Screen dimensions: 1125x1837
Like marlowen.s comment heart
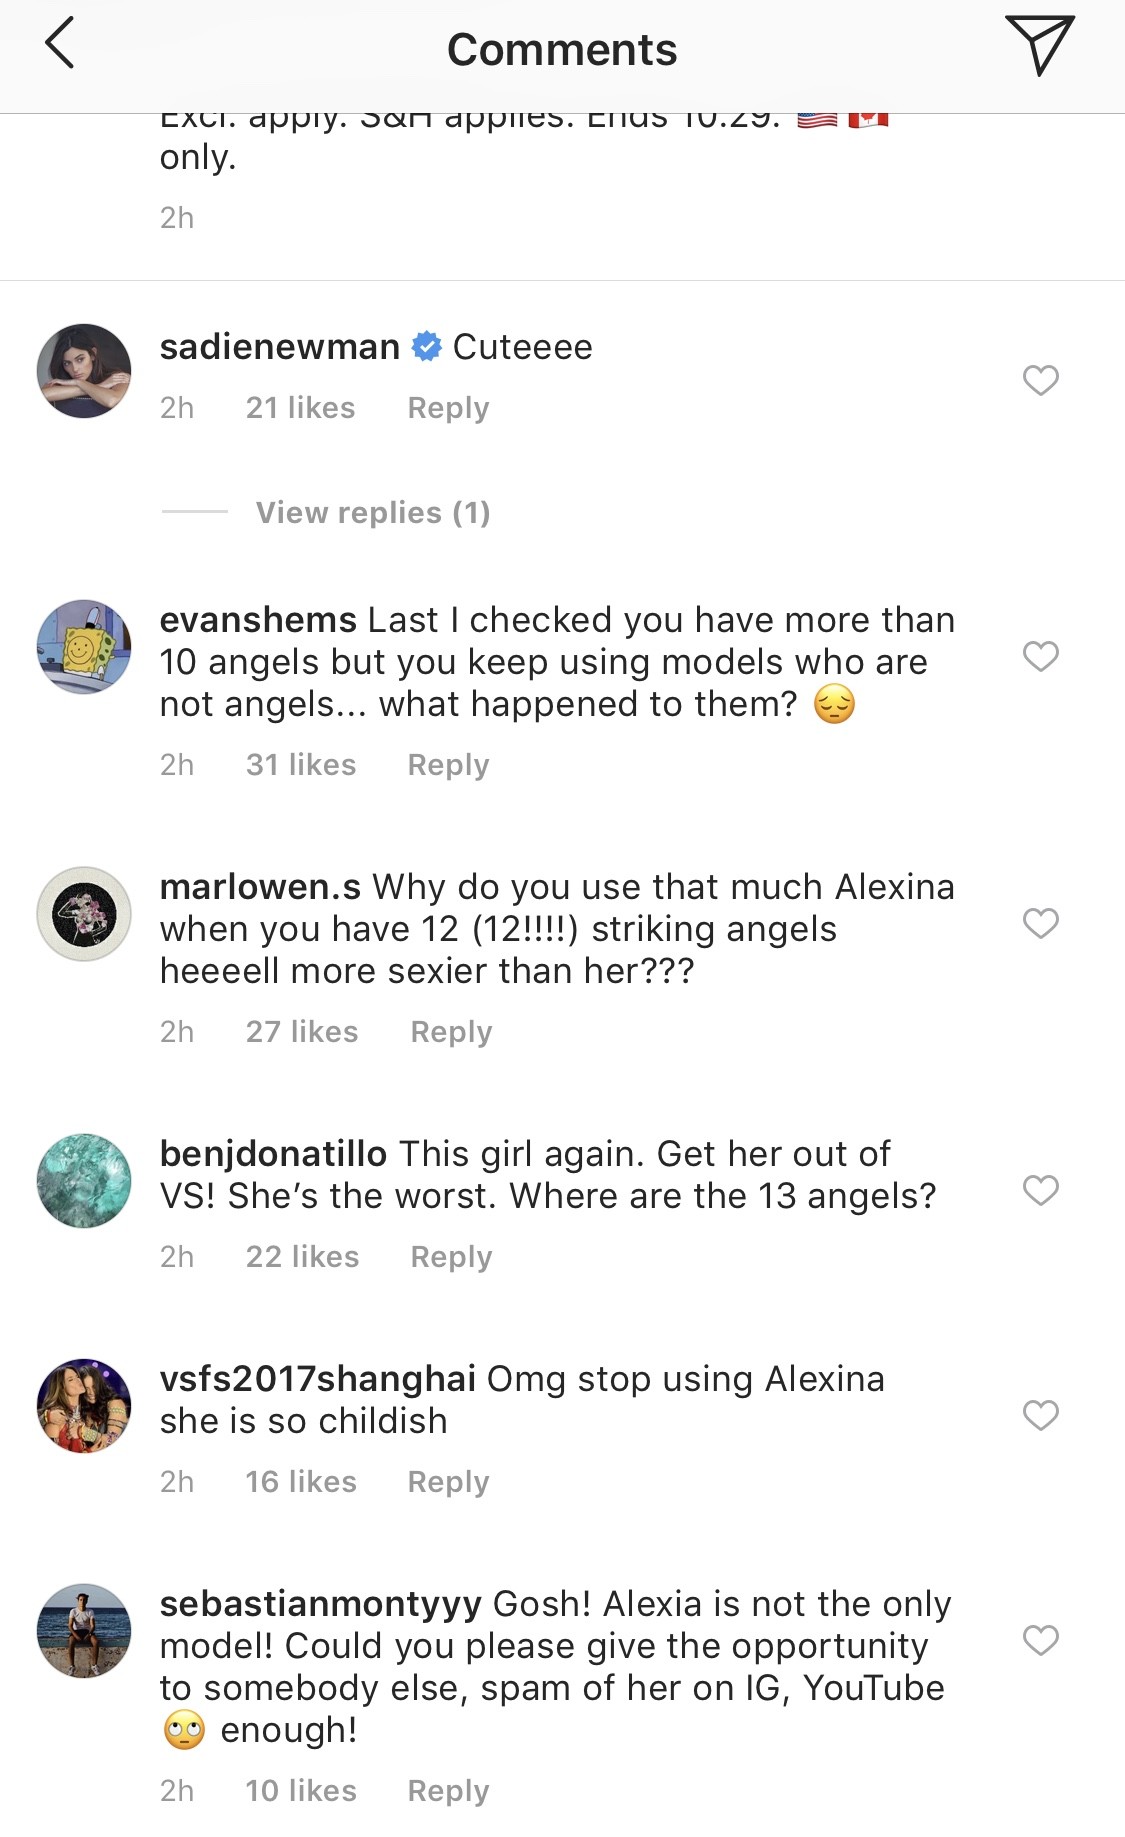pos(1040,923)
